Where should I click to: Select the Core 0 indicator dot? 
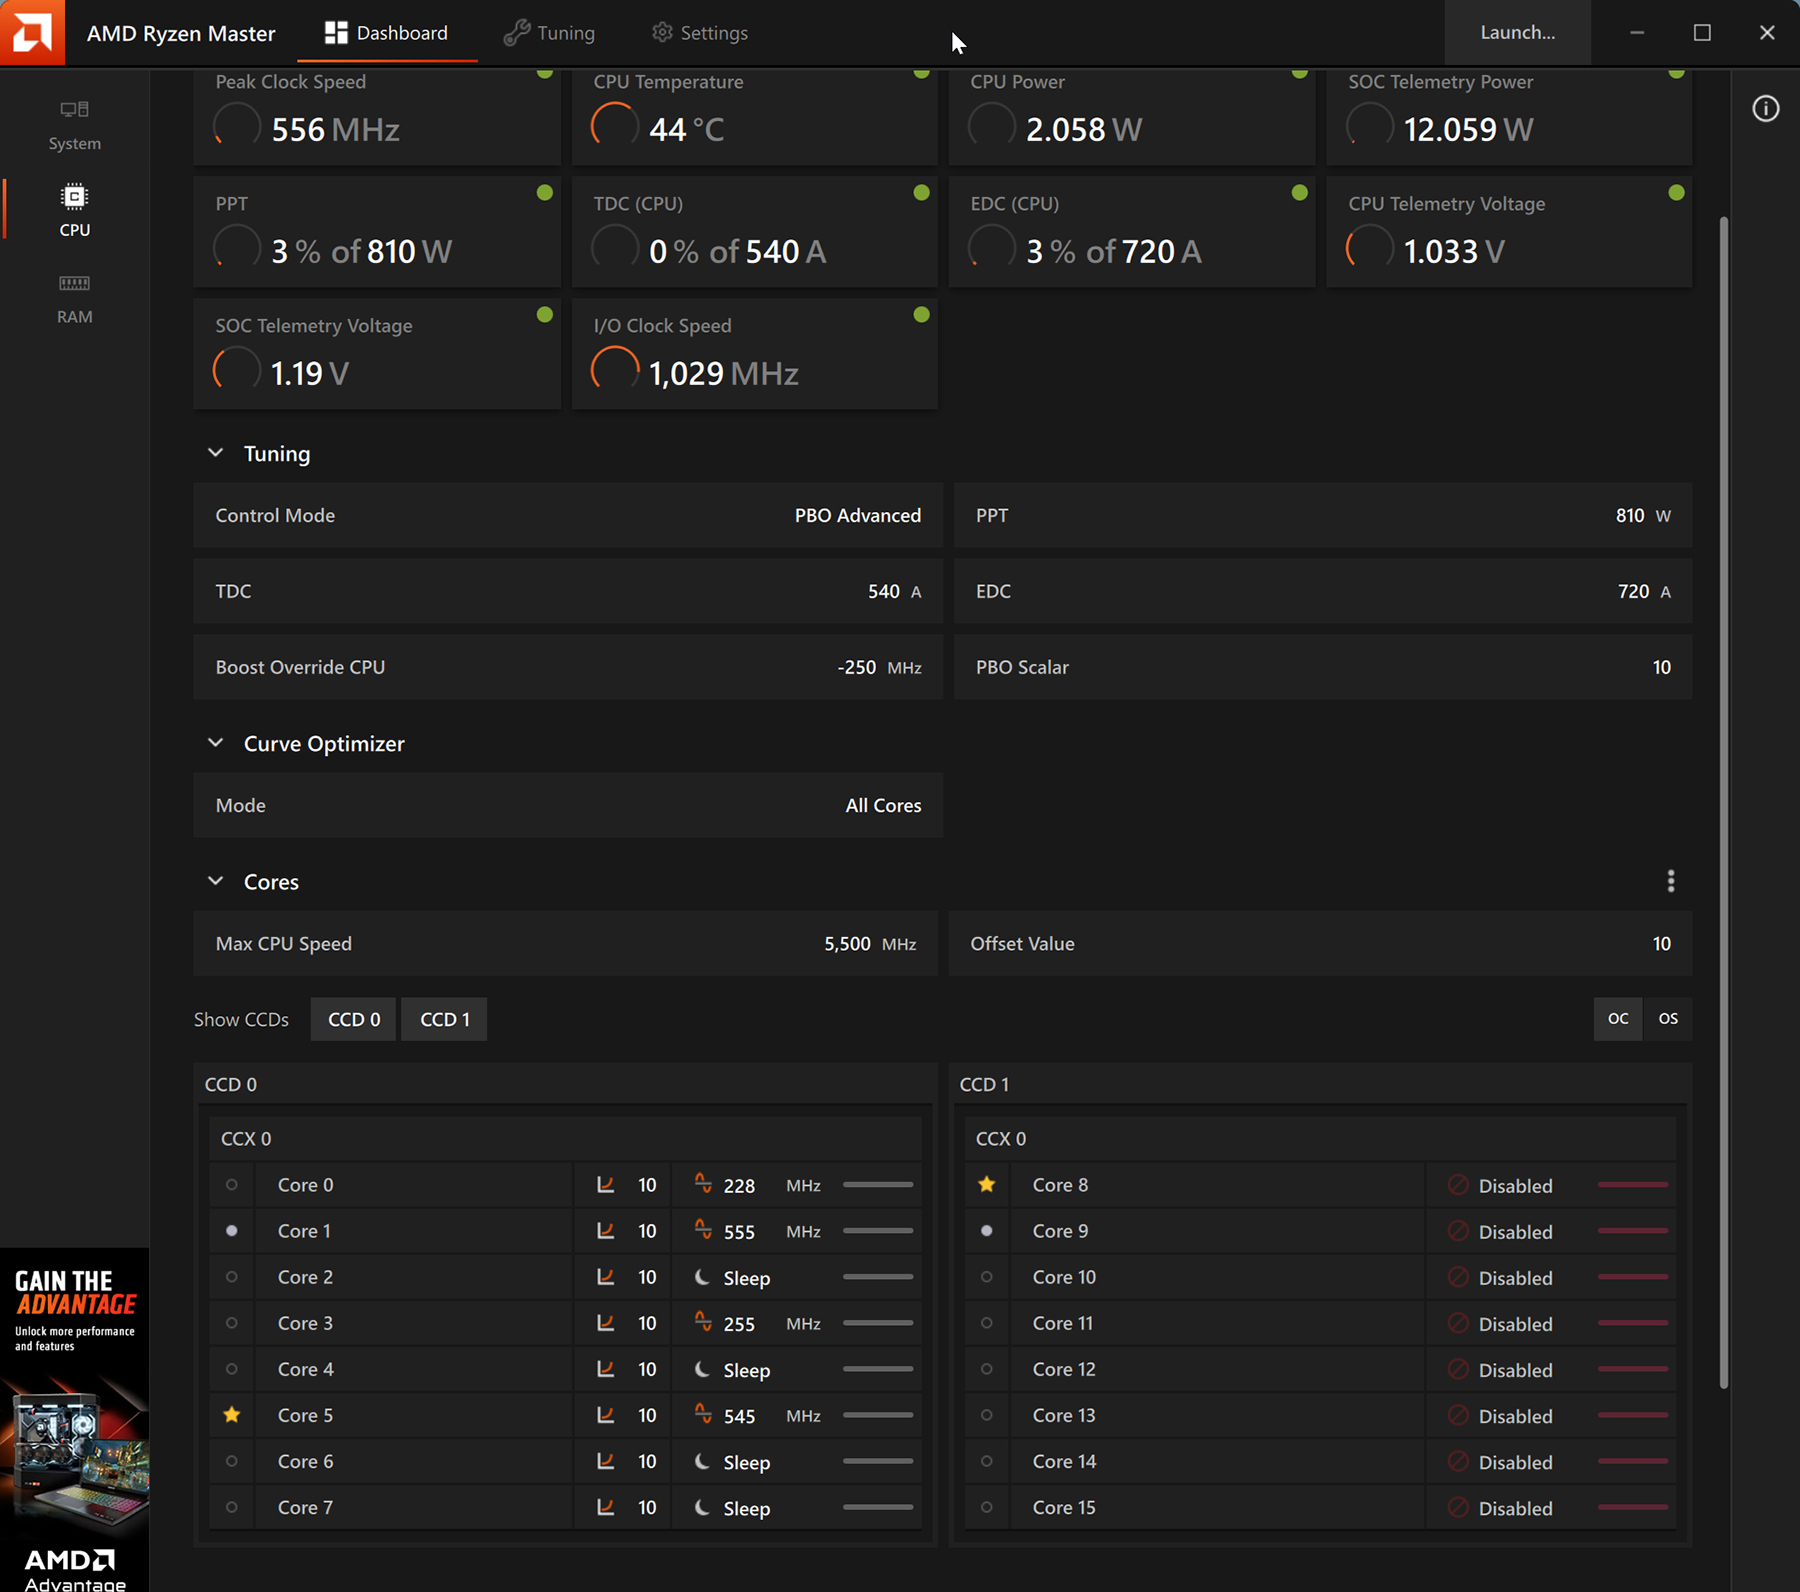point(232,1185)
